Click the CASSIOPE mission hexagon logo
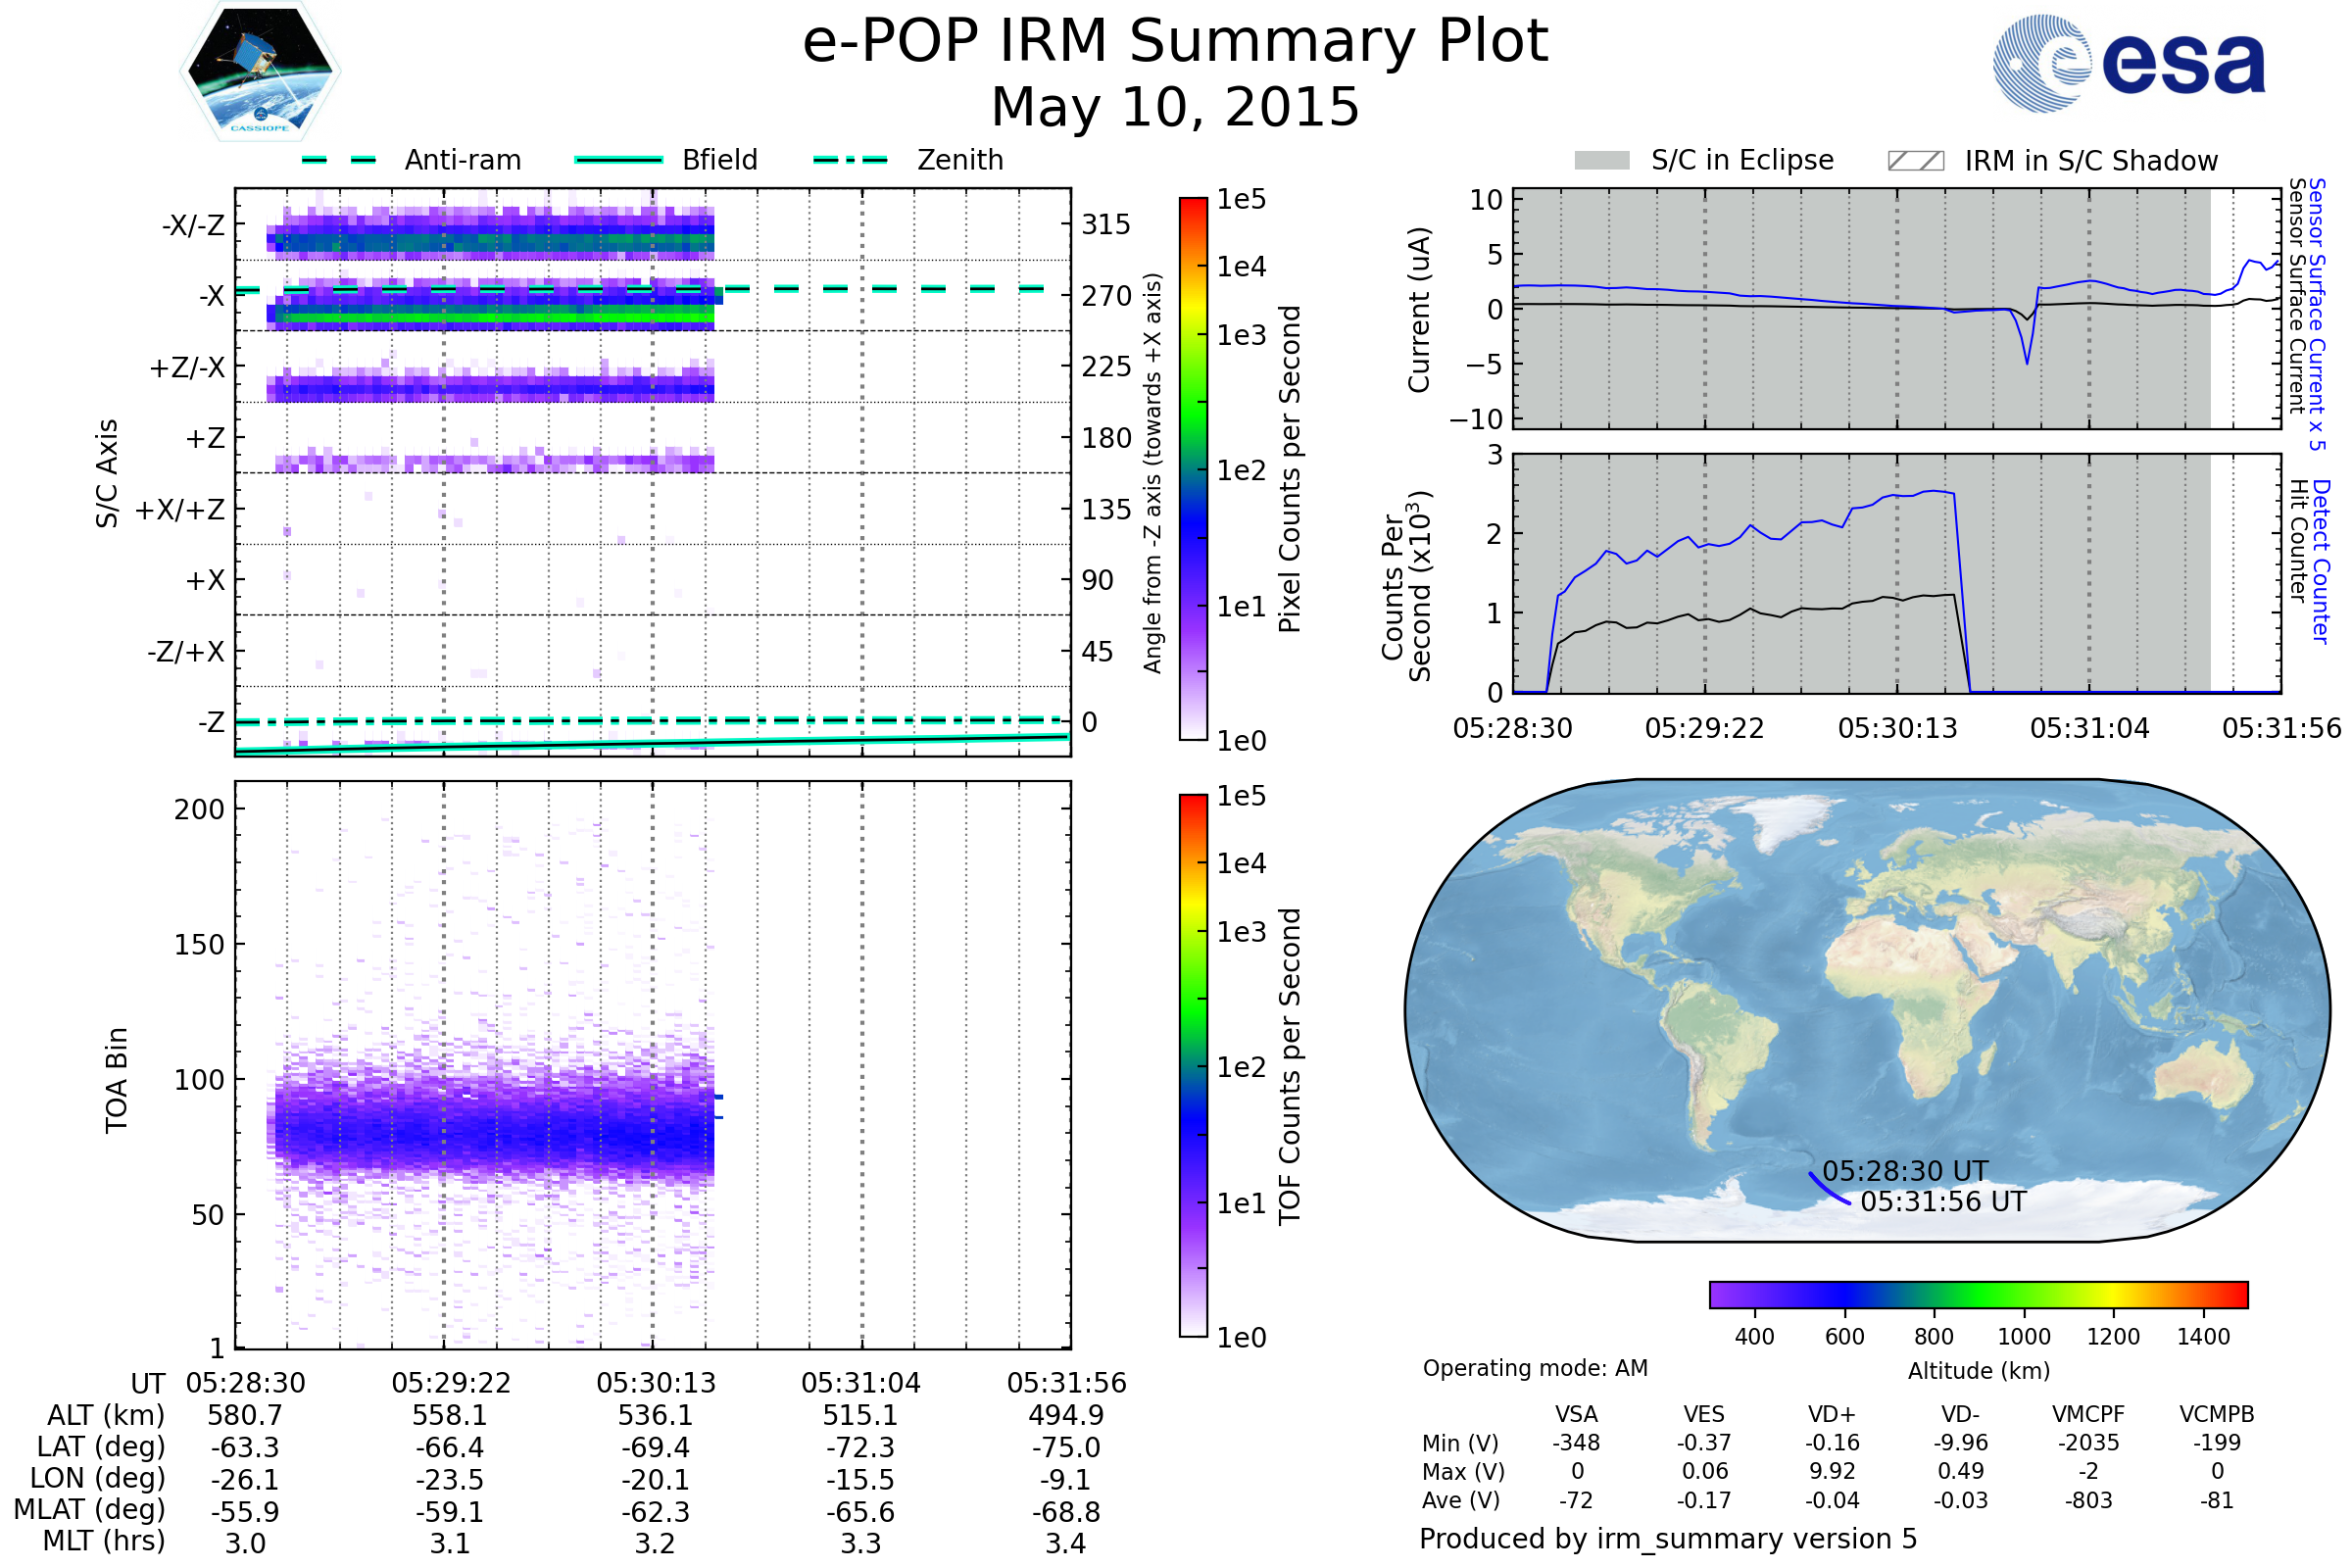 point(260,72)
